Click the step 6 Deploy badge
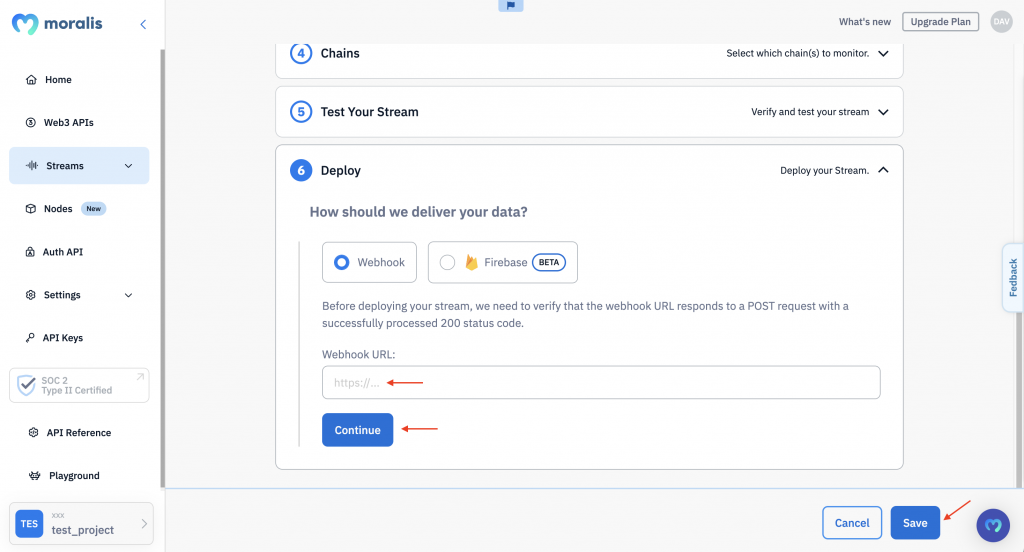Viewport: 1024px width, 552px height. 301,170
